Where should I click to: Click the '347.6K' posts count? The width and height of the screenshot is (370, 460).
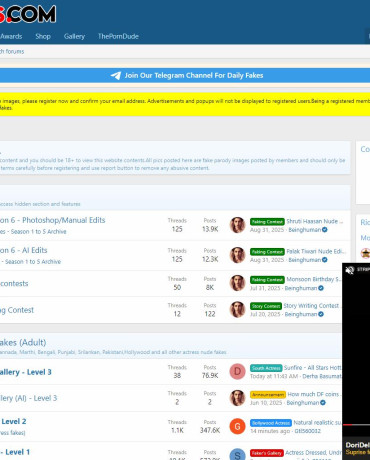tap(210, 430)
